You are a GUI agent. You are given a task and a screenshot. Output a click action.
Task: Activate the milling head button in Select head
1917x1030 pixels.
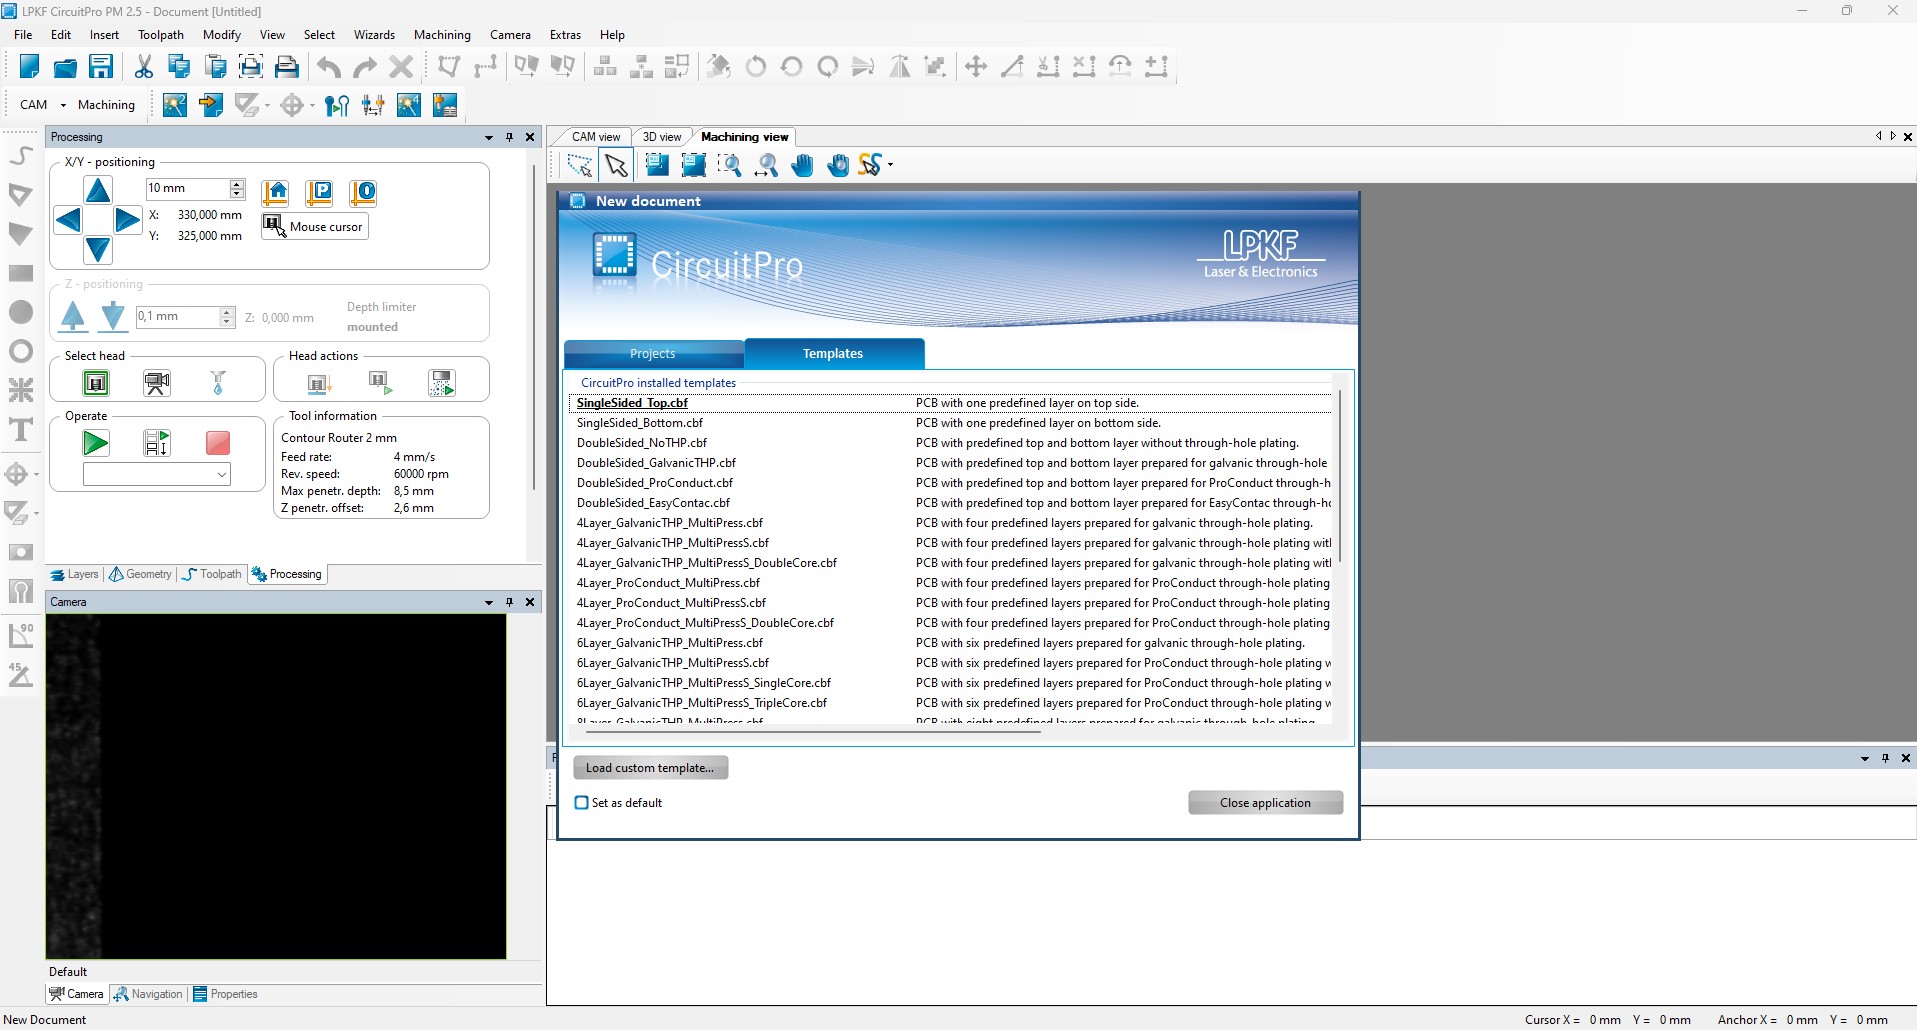(x=96, y=383)
